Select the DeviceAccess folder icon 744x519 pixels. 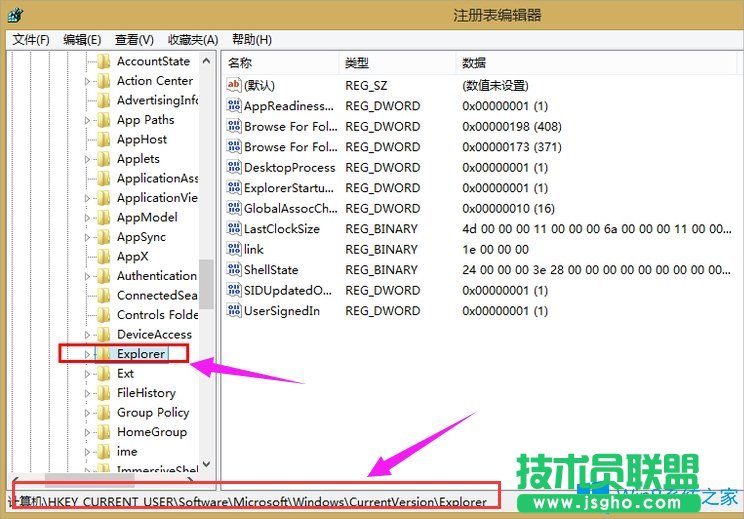(x=104, y=334)
